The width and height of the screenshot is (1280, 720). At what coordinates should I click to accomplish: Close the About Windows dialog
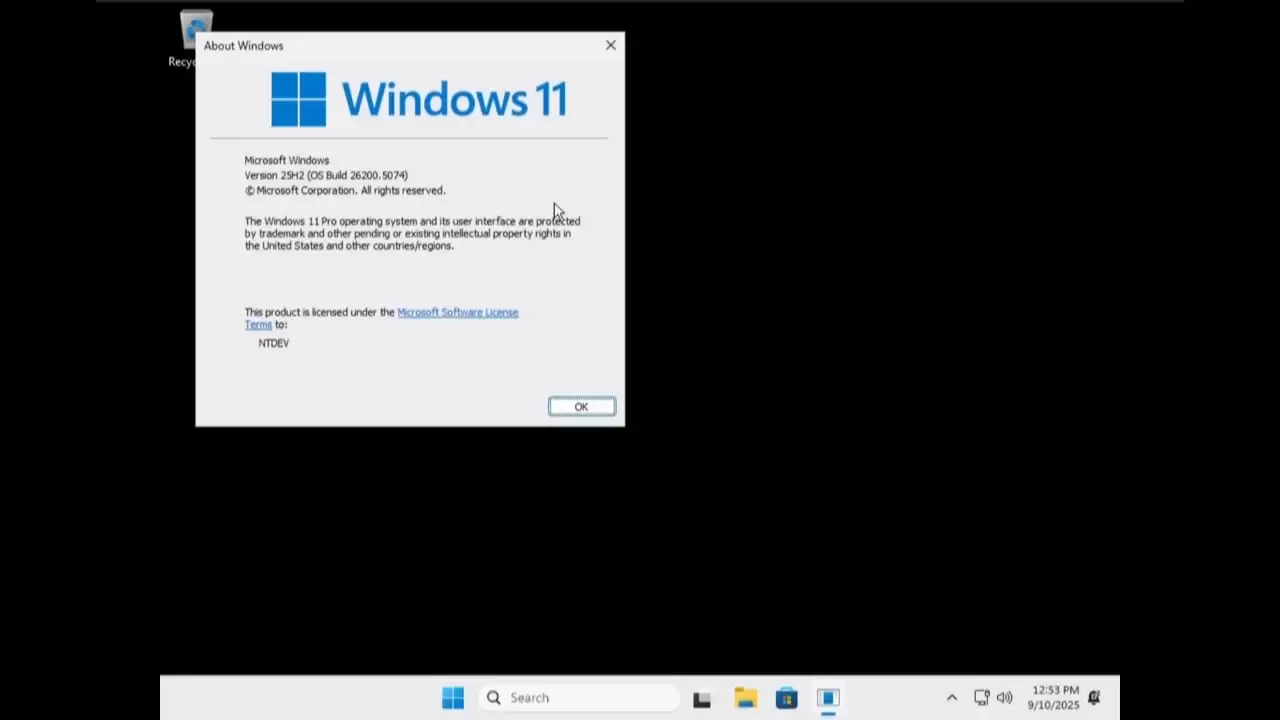point(610,45)
